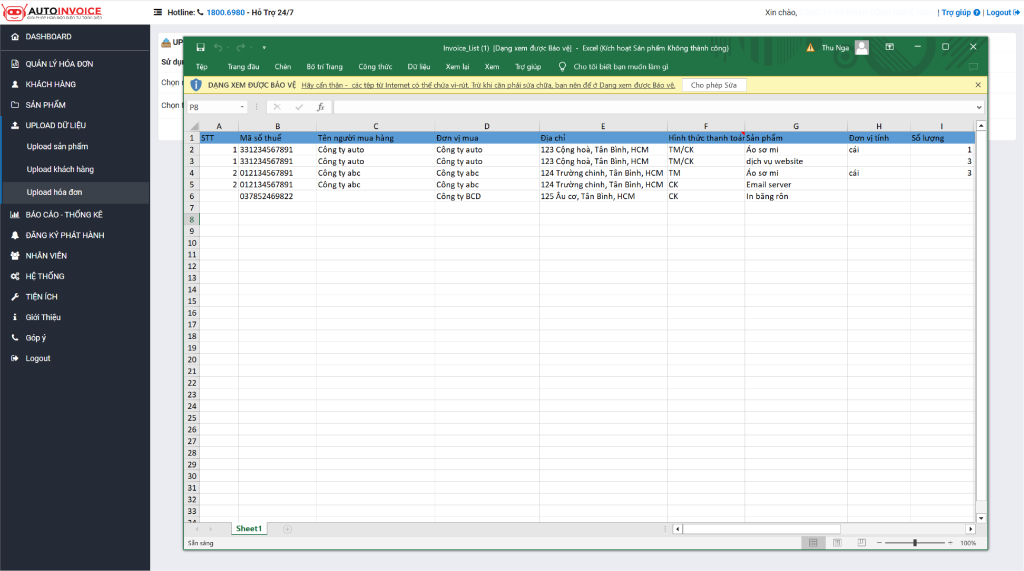
Task: Click the Cho phép Sửa button
Action: 714,85
